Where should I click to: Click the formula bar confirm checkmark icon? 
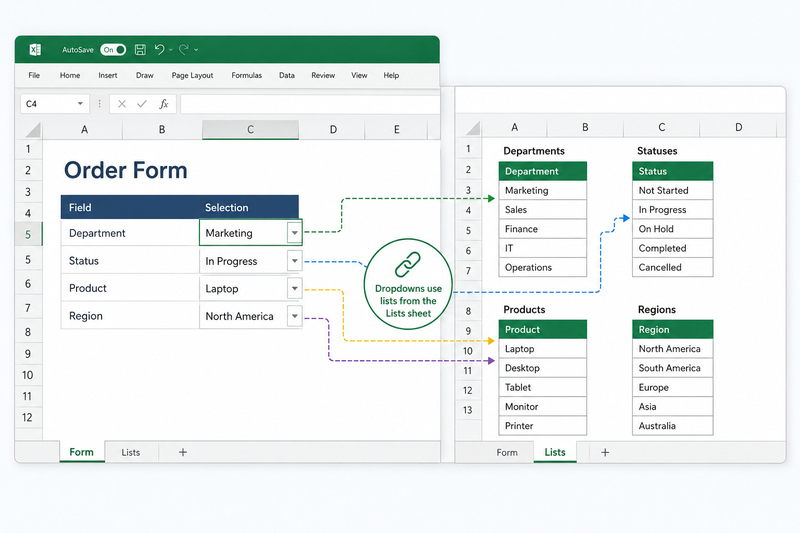(x=142, y=104)
